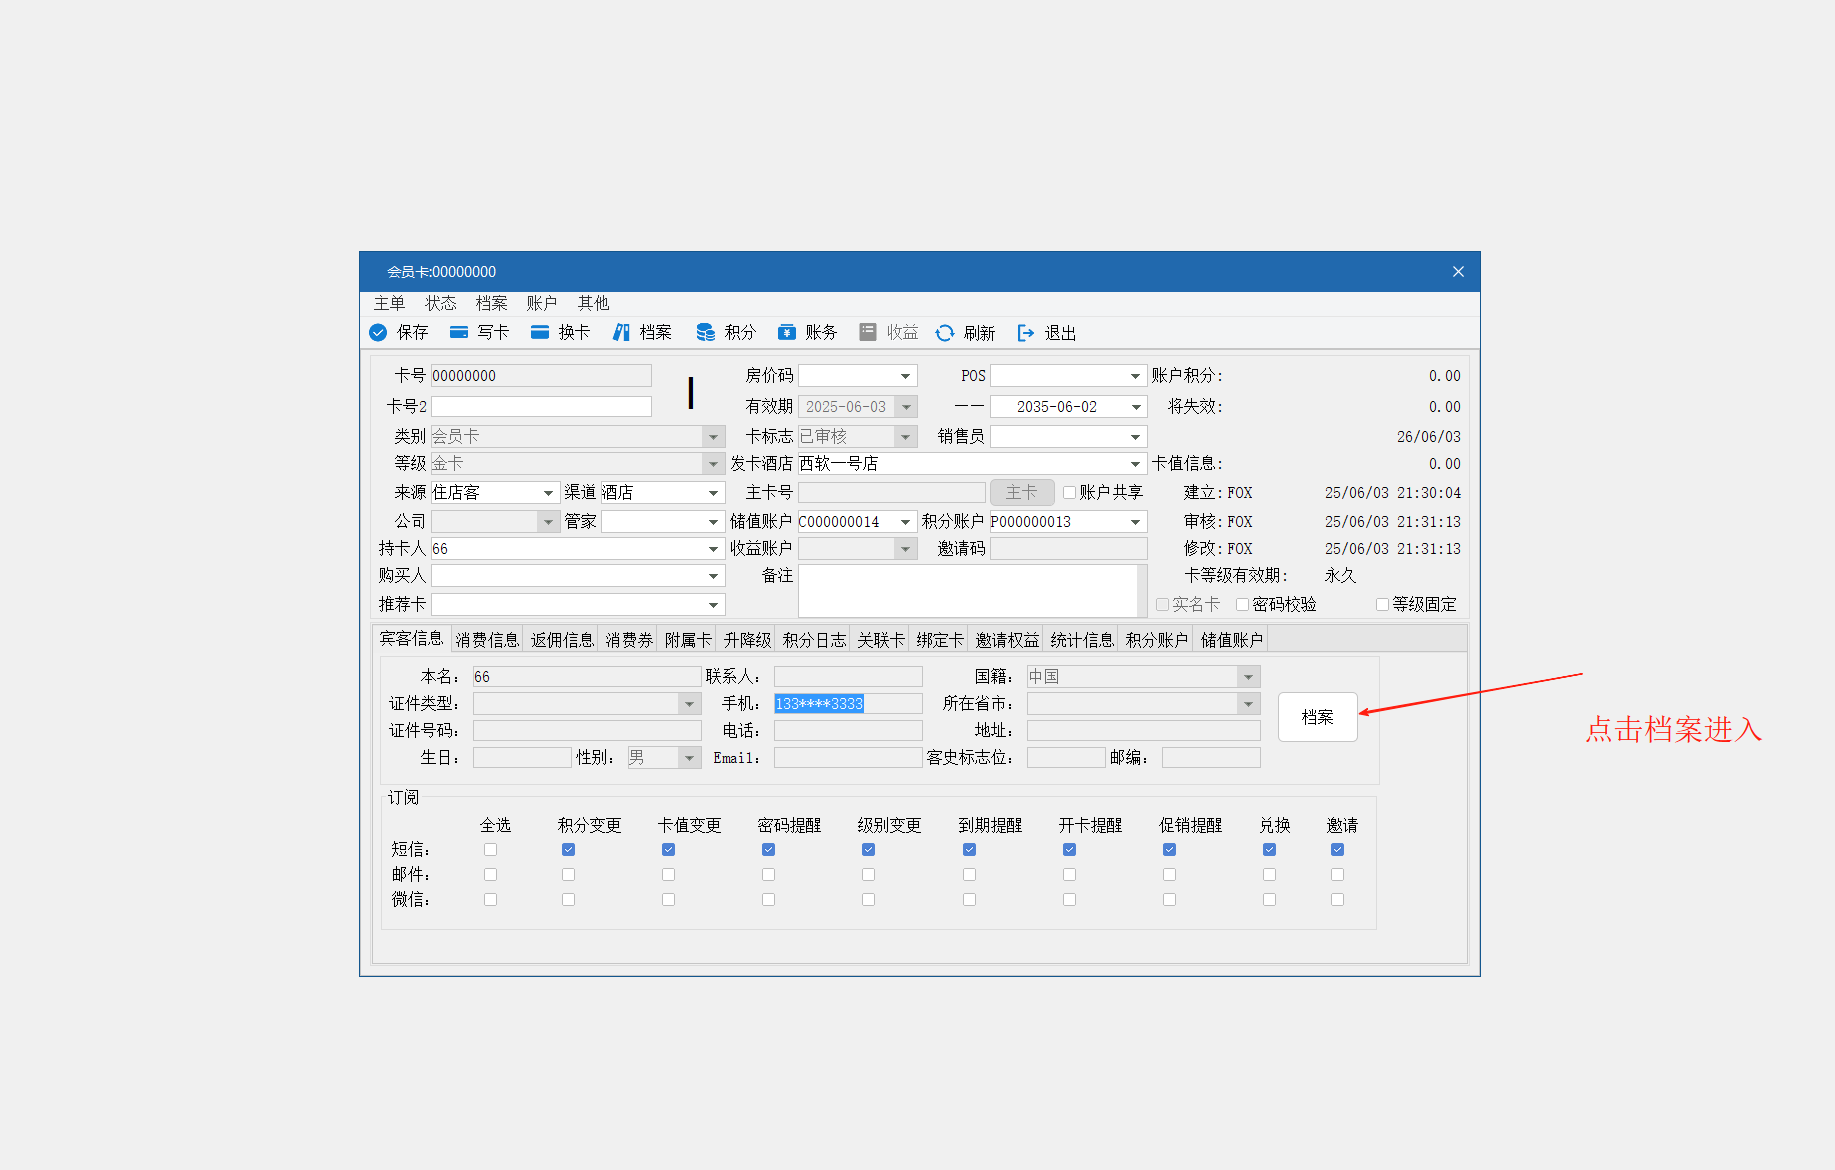Viewport: 1835px width, 1170px height.
Task: Click the 保存 save icon
Action: tap(378, 332)
